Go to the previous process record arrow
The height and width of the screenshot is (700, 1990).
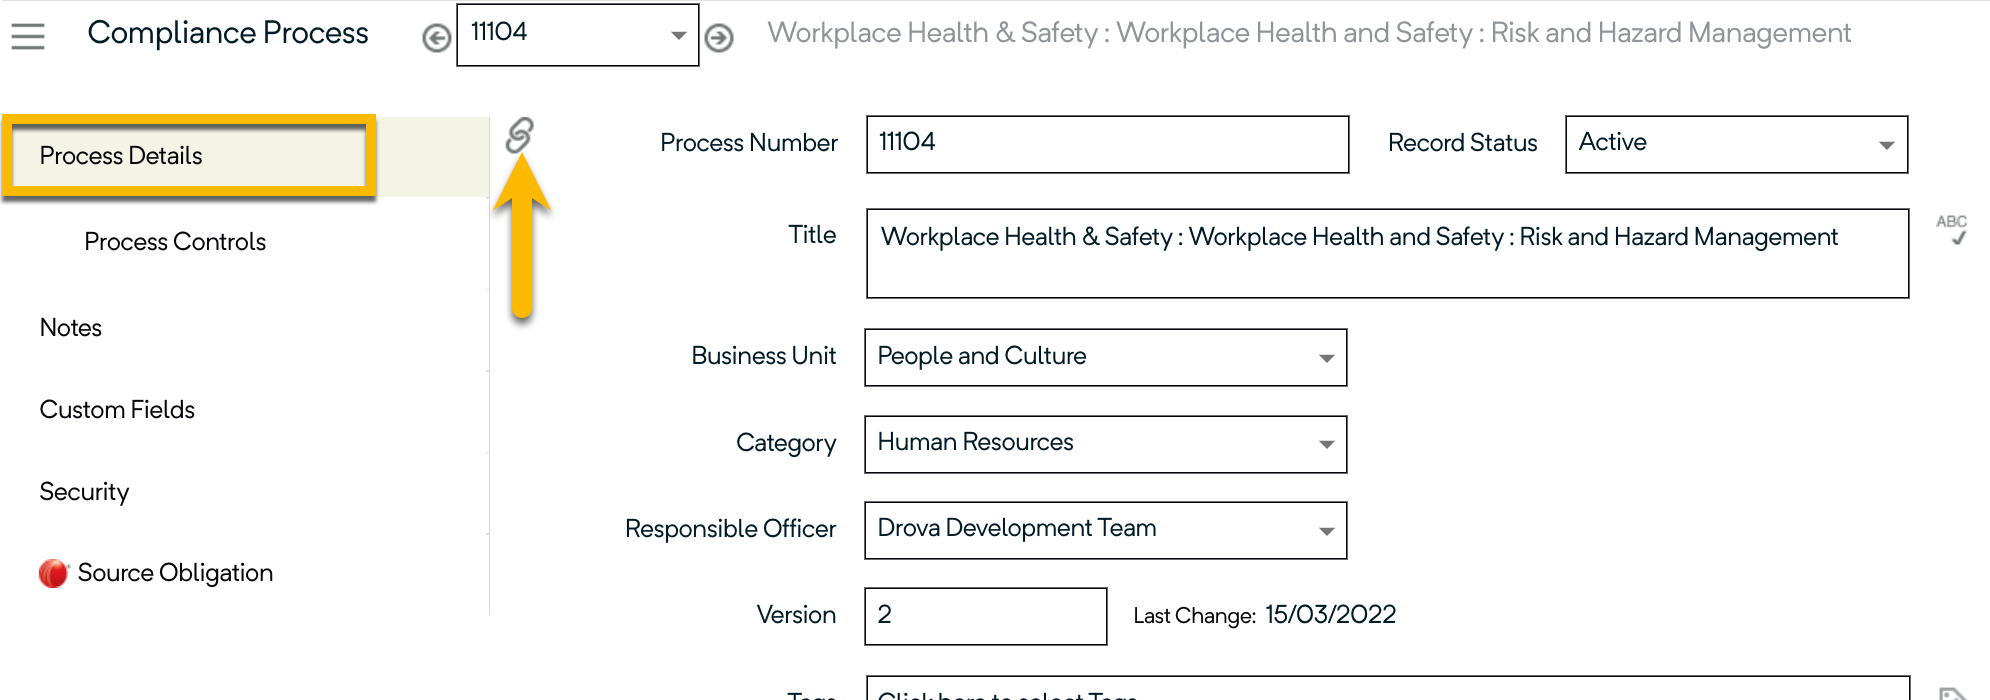pyautogui.click(x=436, y=38)
